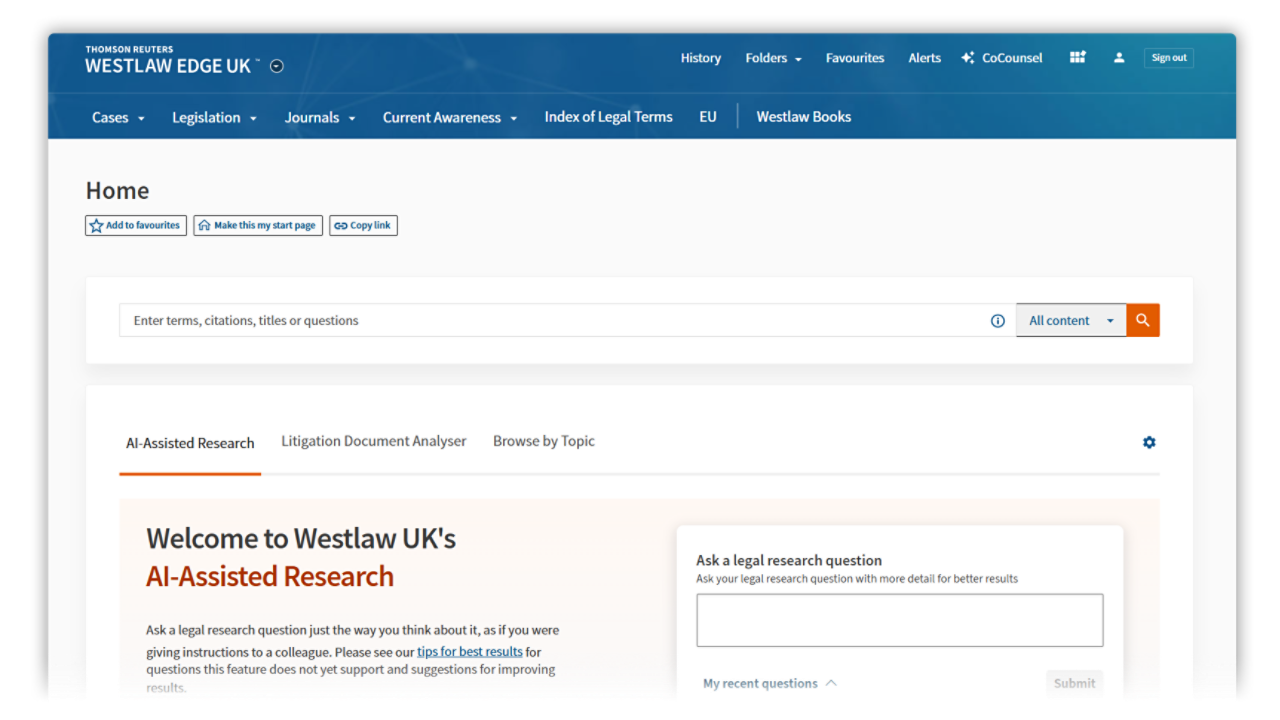Click the settings gear icon beside tabs

pyautogui.click(x=1149, y=442)
